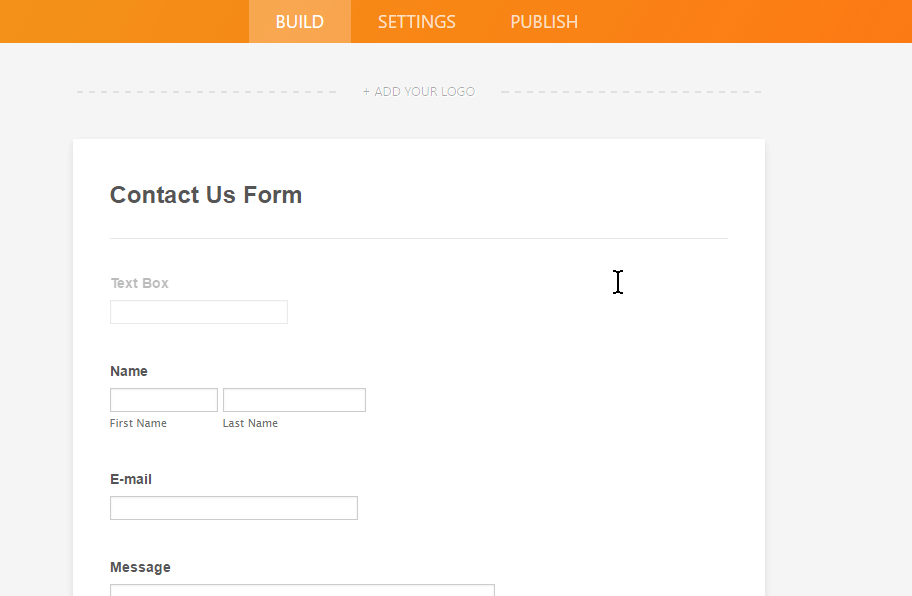Click the divider line below form title
Viewport: 912px width, 596px height.
[418, 239]
